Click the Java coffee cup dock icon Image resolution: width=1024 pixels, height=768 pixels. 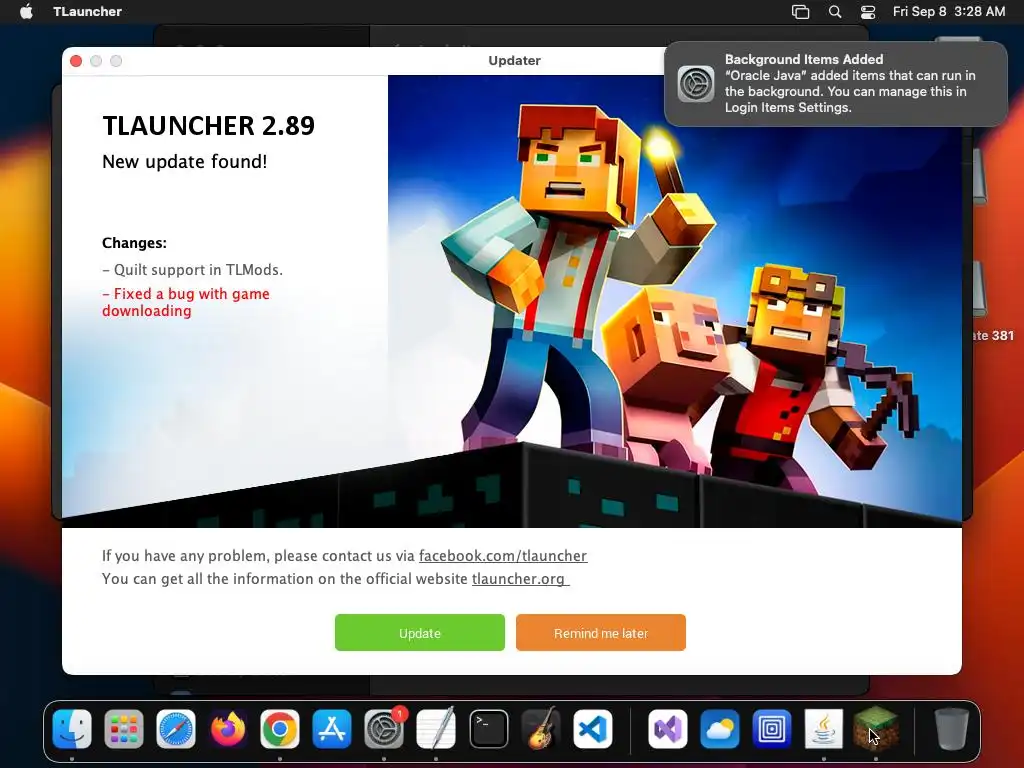point(824,729)
